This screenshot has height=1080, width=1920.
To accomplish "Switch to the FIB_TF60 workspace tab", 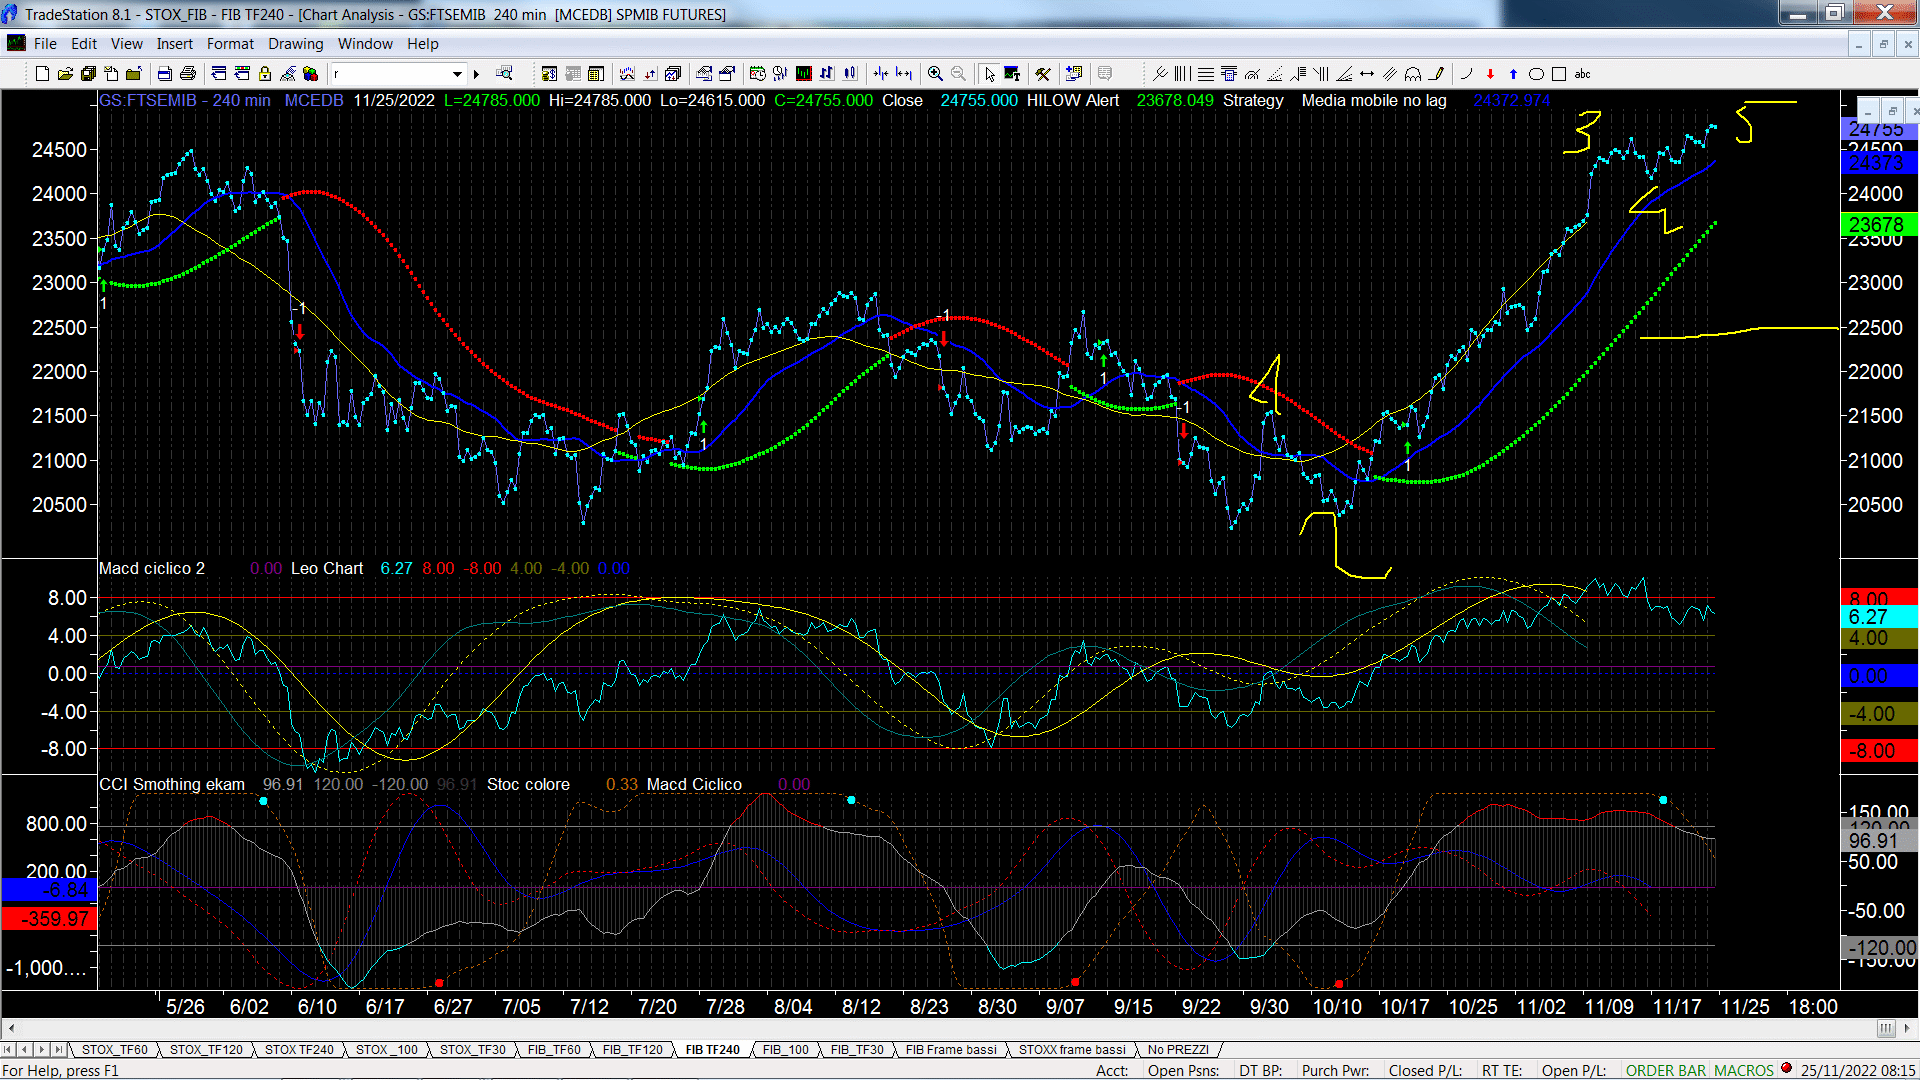I will (x=554, y=1049).
